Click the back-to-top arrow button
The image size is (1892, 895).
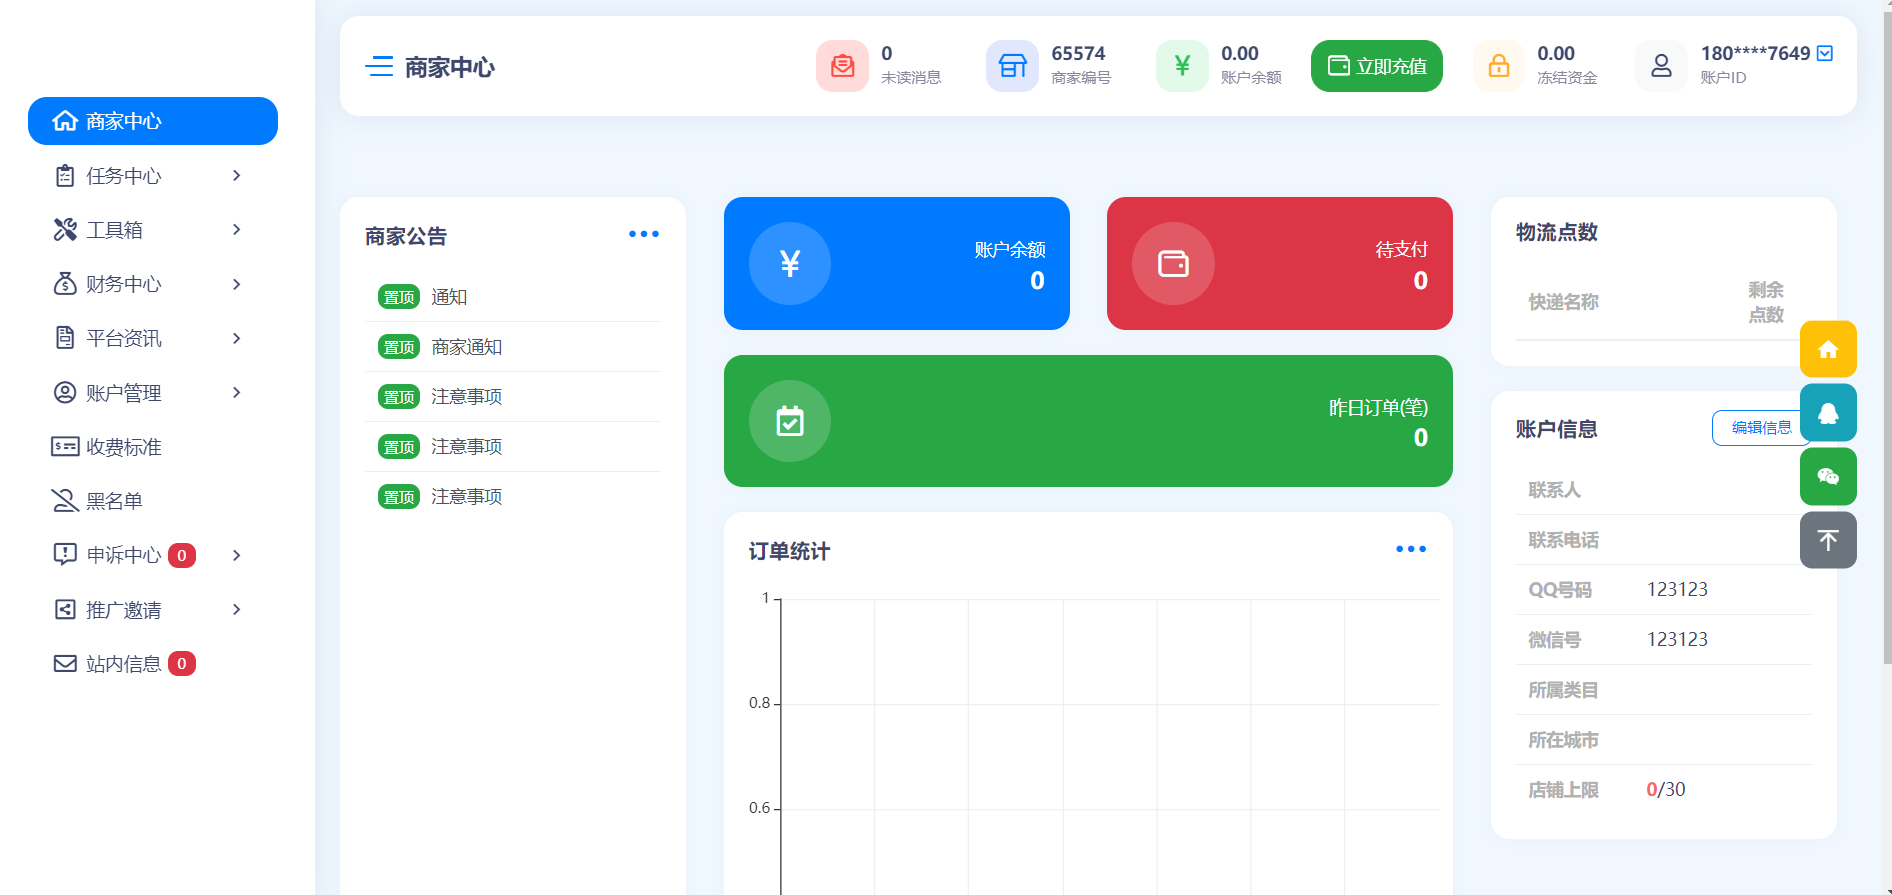tap(1828, 540)
